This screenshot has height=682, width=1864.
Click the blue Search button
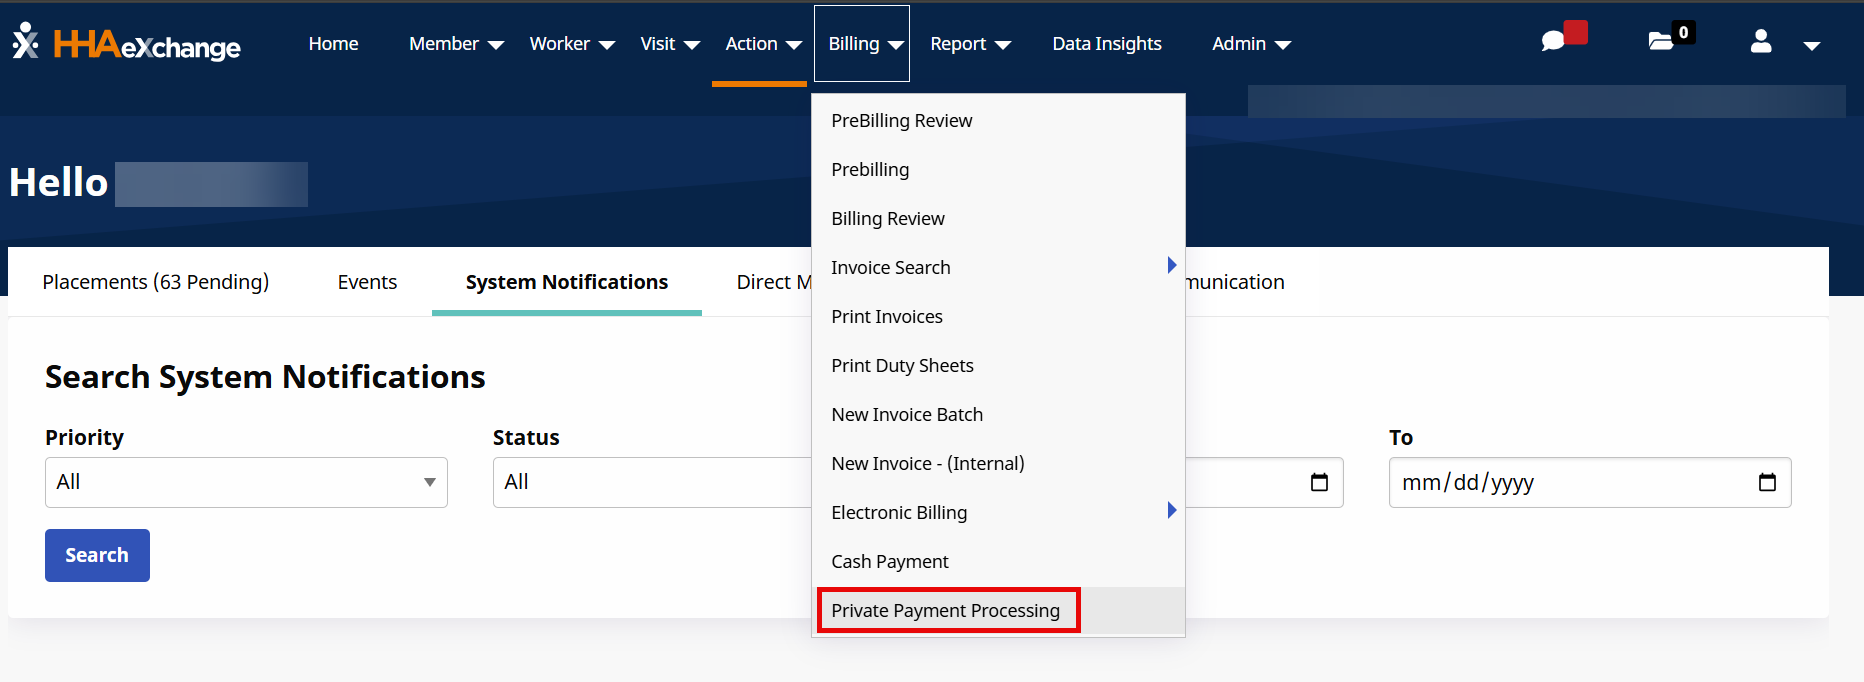point(97,555)
